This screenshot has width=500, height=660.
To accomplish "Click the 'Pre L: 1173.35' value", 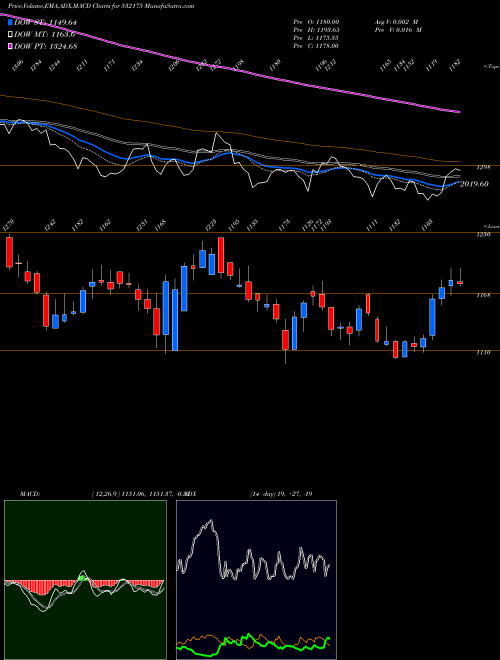I will point(316,38).
